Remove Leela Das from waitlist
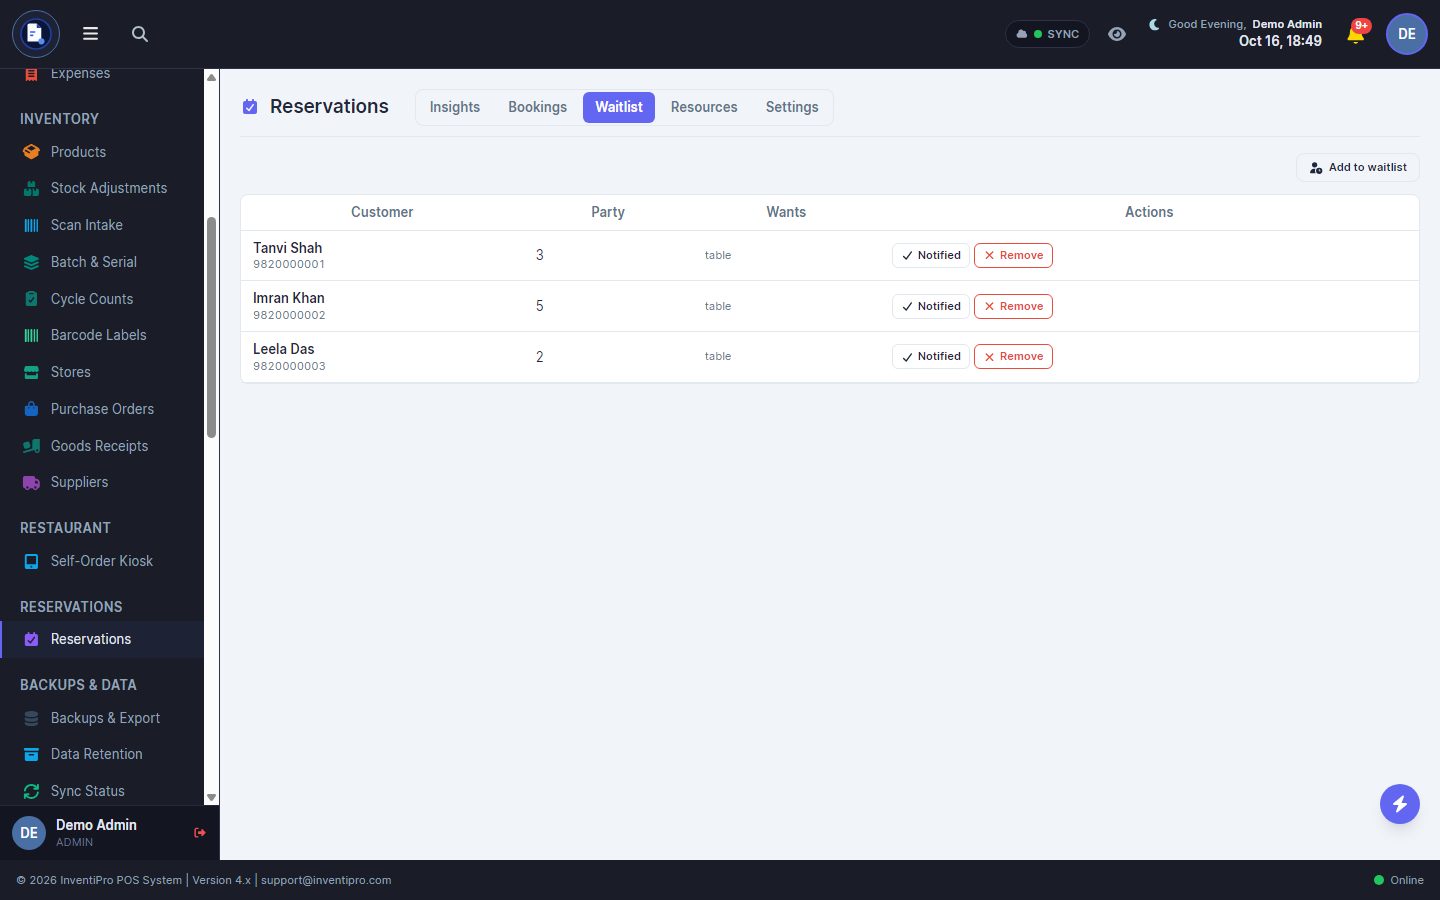The image size is (1440, 900). pos(1013,356)
